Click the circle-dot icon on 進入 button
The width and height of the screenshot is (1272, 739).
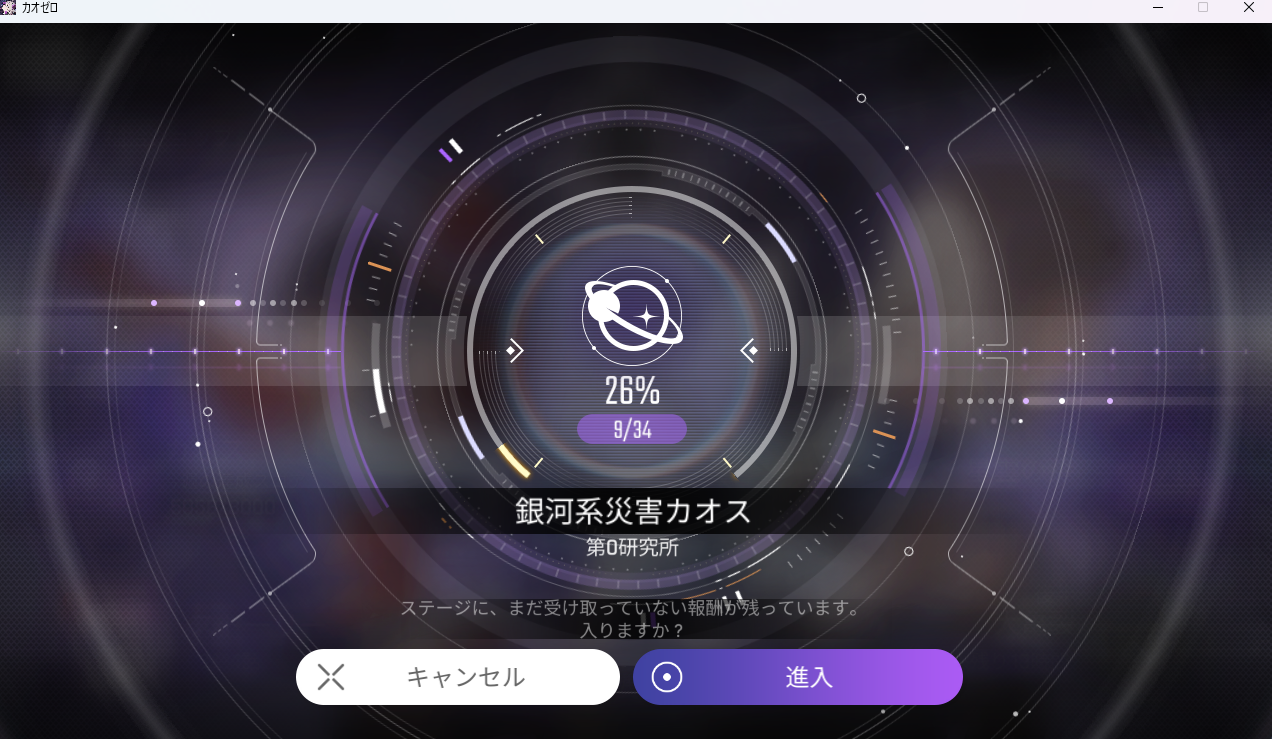coord(667,677)
